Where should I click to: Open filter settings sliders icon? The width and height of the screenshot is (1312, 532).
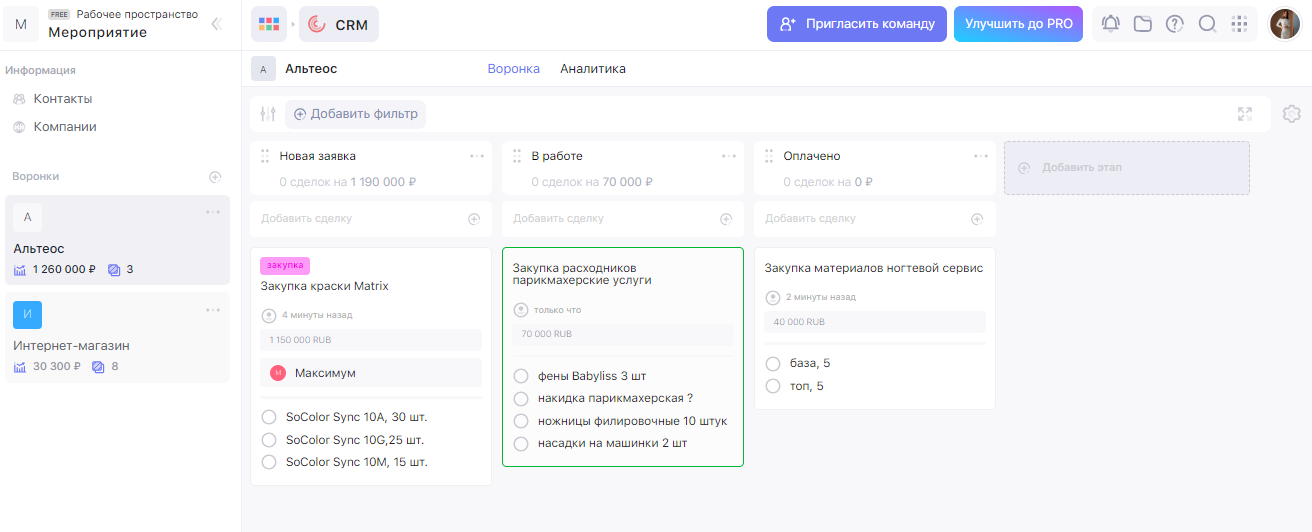click(x=267, y=114)
